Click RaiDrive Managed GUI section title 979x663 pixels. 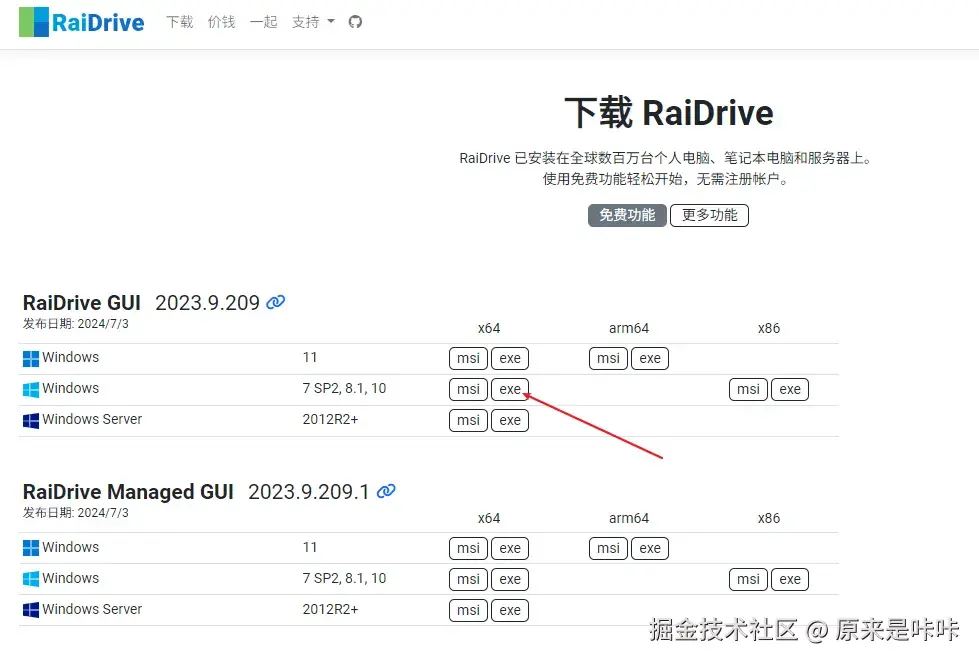click(128, 492)
